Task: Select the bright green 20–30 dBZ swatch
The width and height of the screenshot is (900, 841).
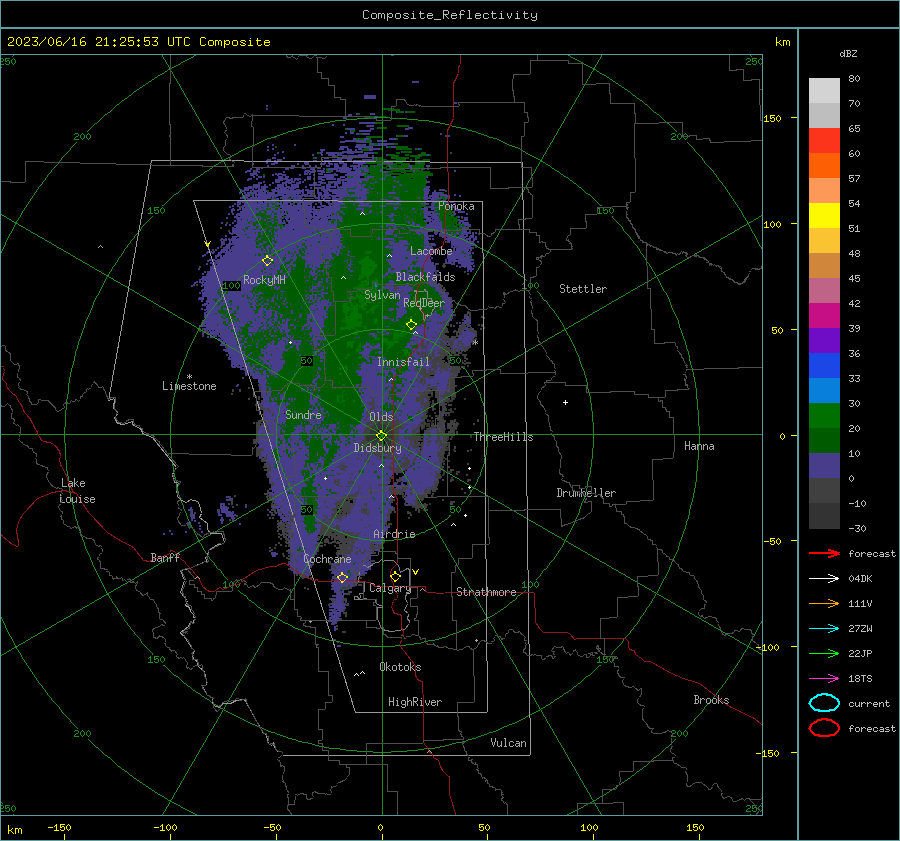Action: click(x=824, y=416)
